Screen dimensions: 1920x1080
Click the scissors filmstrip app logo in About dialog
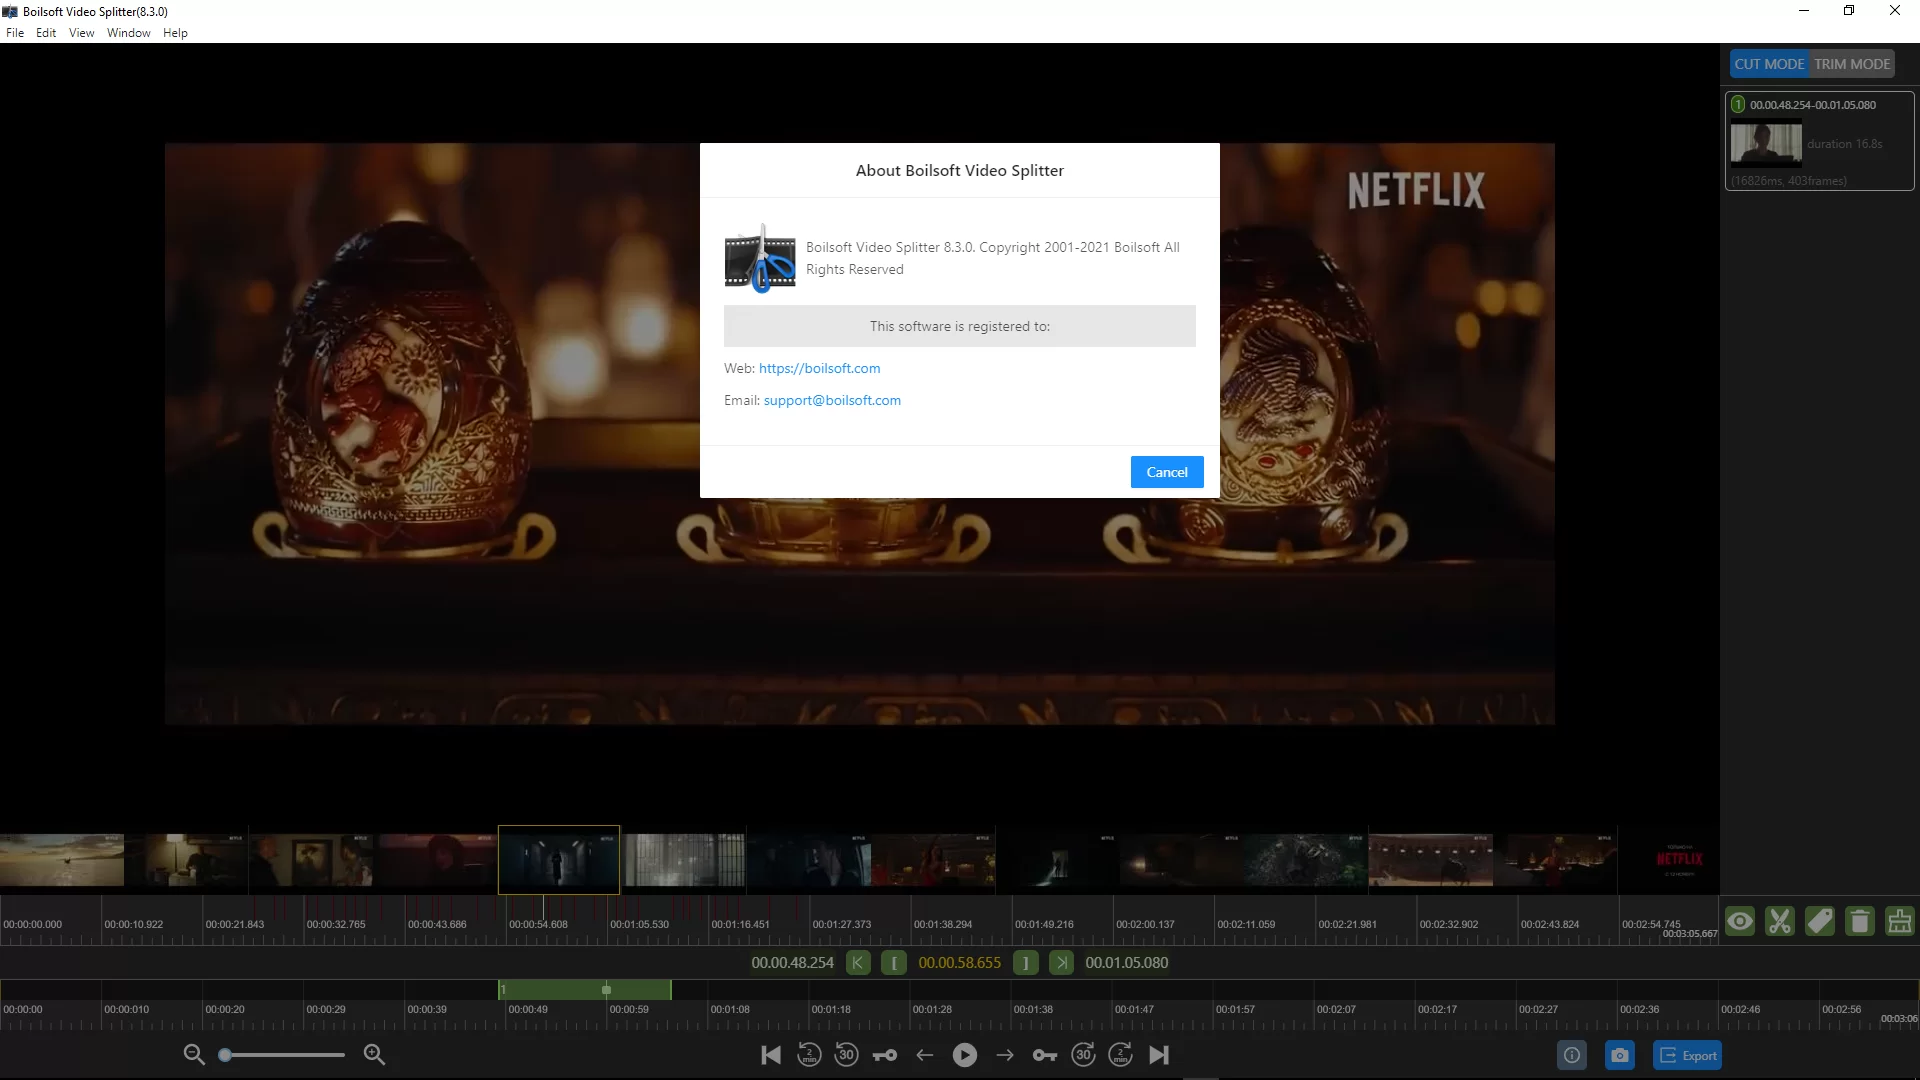pyautogui.click(x=760, y=258)
